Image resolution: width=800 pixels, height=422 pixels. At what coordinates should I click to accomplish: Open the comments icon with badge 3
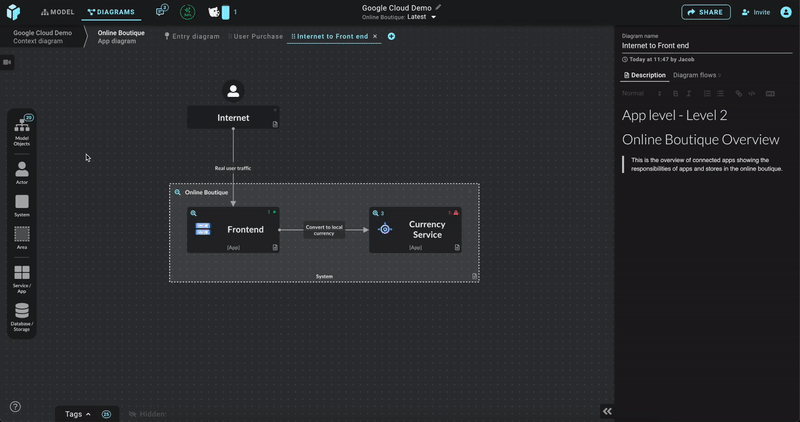(162, 11)
